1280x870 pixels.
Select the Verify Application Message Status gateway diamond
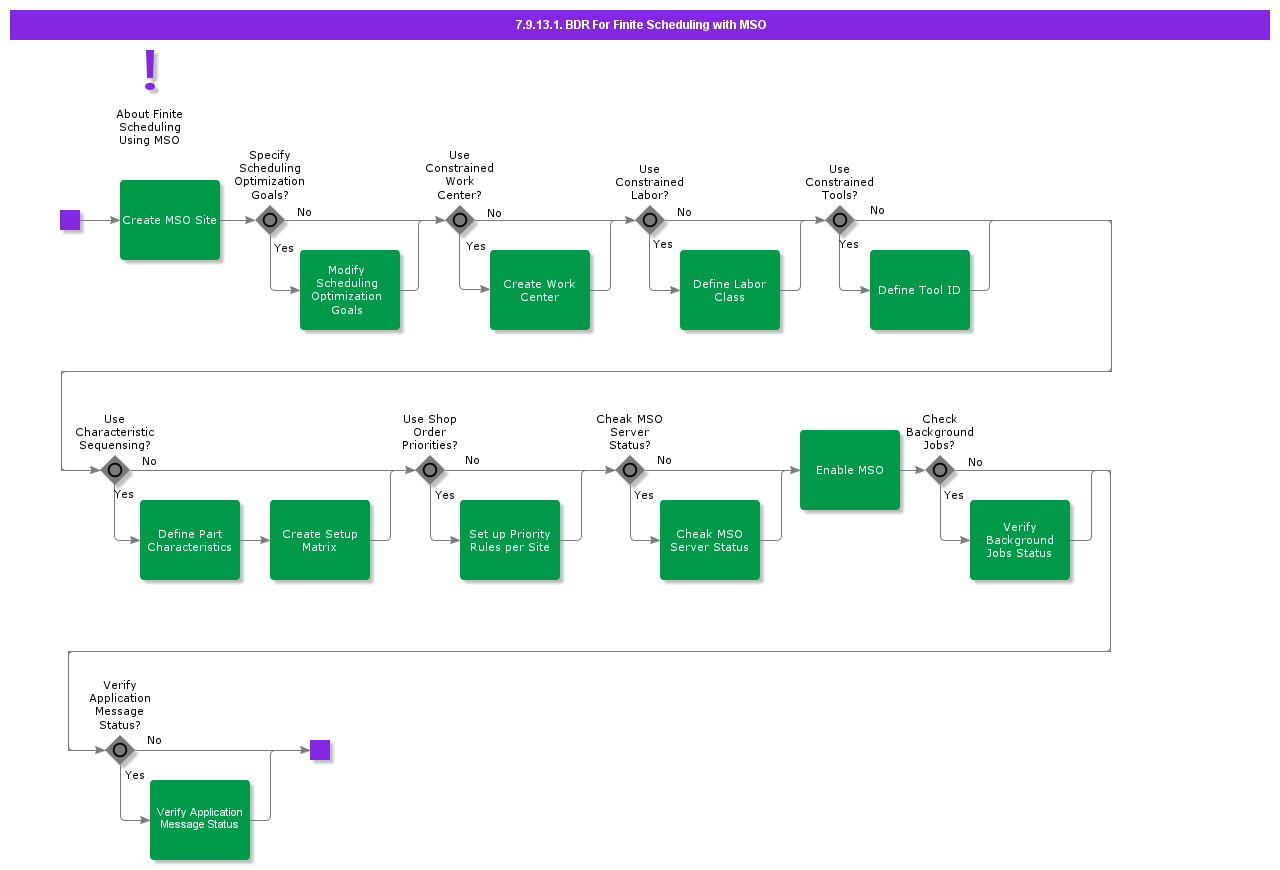[x=120, y=750]
